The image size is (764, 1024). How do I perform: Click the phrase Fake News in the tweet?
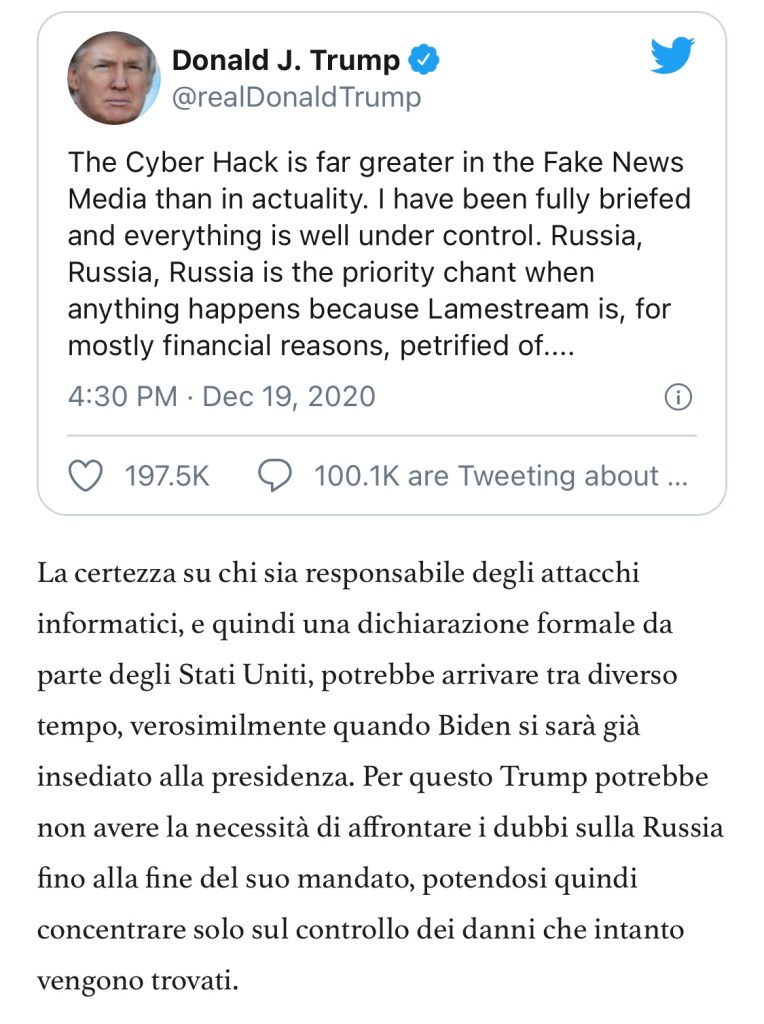(624, 162)
